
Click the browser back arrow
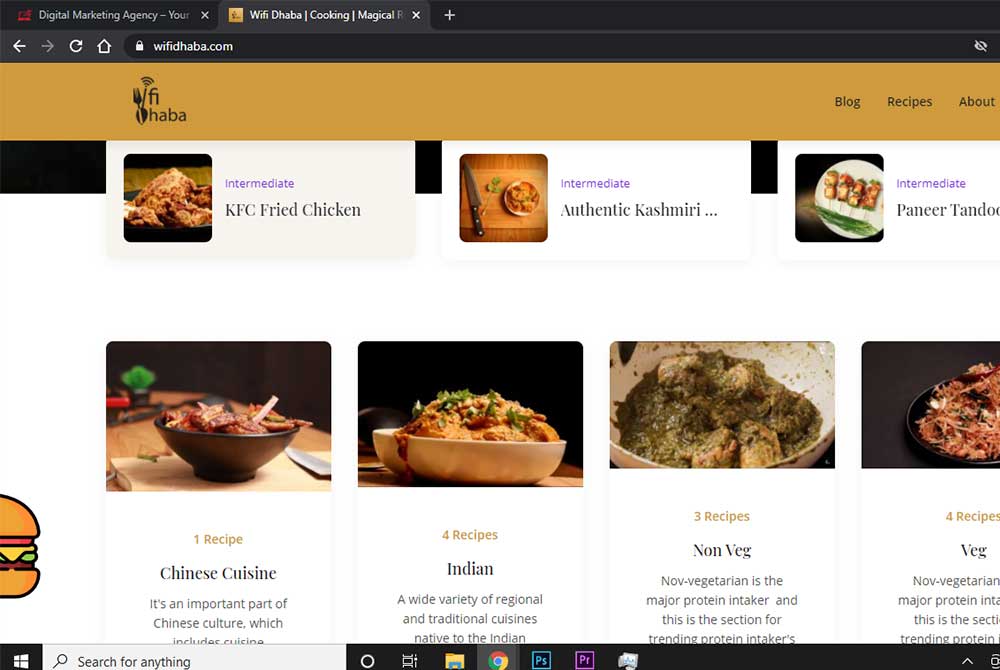tap(19, 46)
